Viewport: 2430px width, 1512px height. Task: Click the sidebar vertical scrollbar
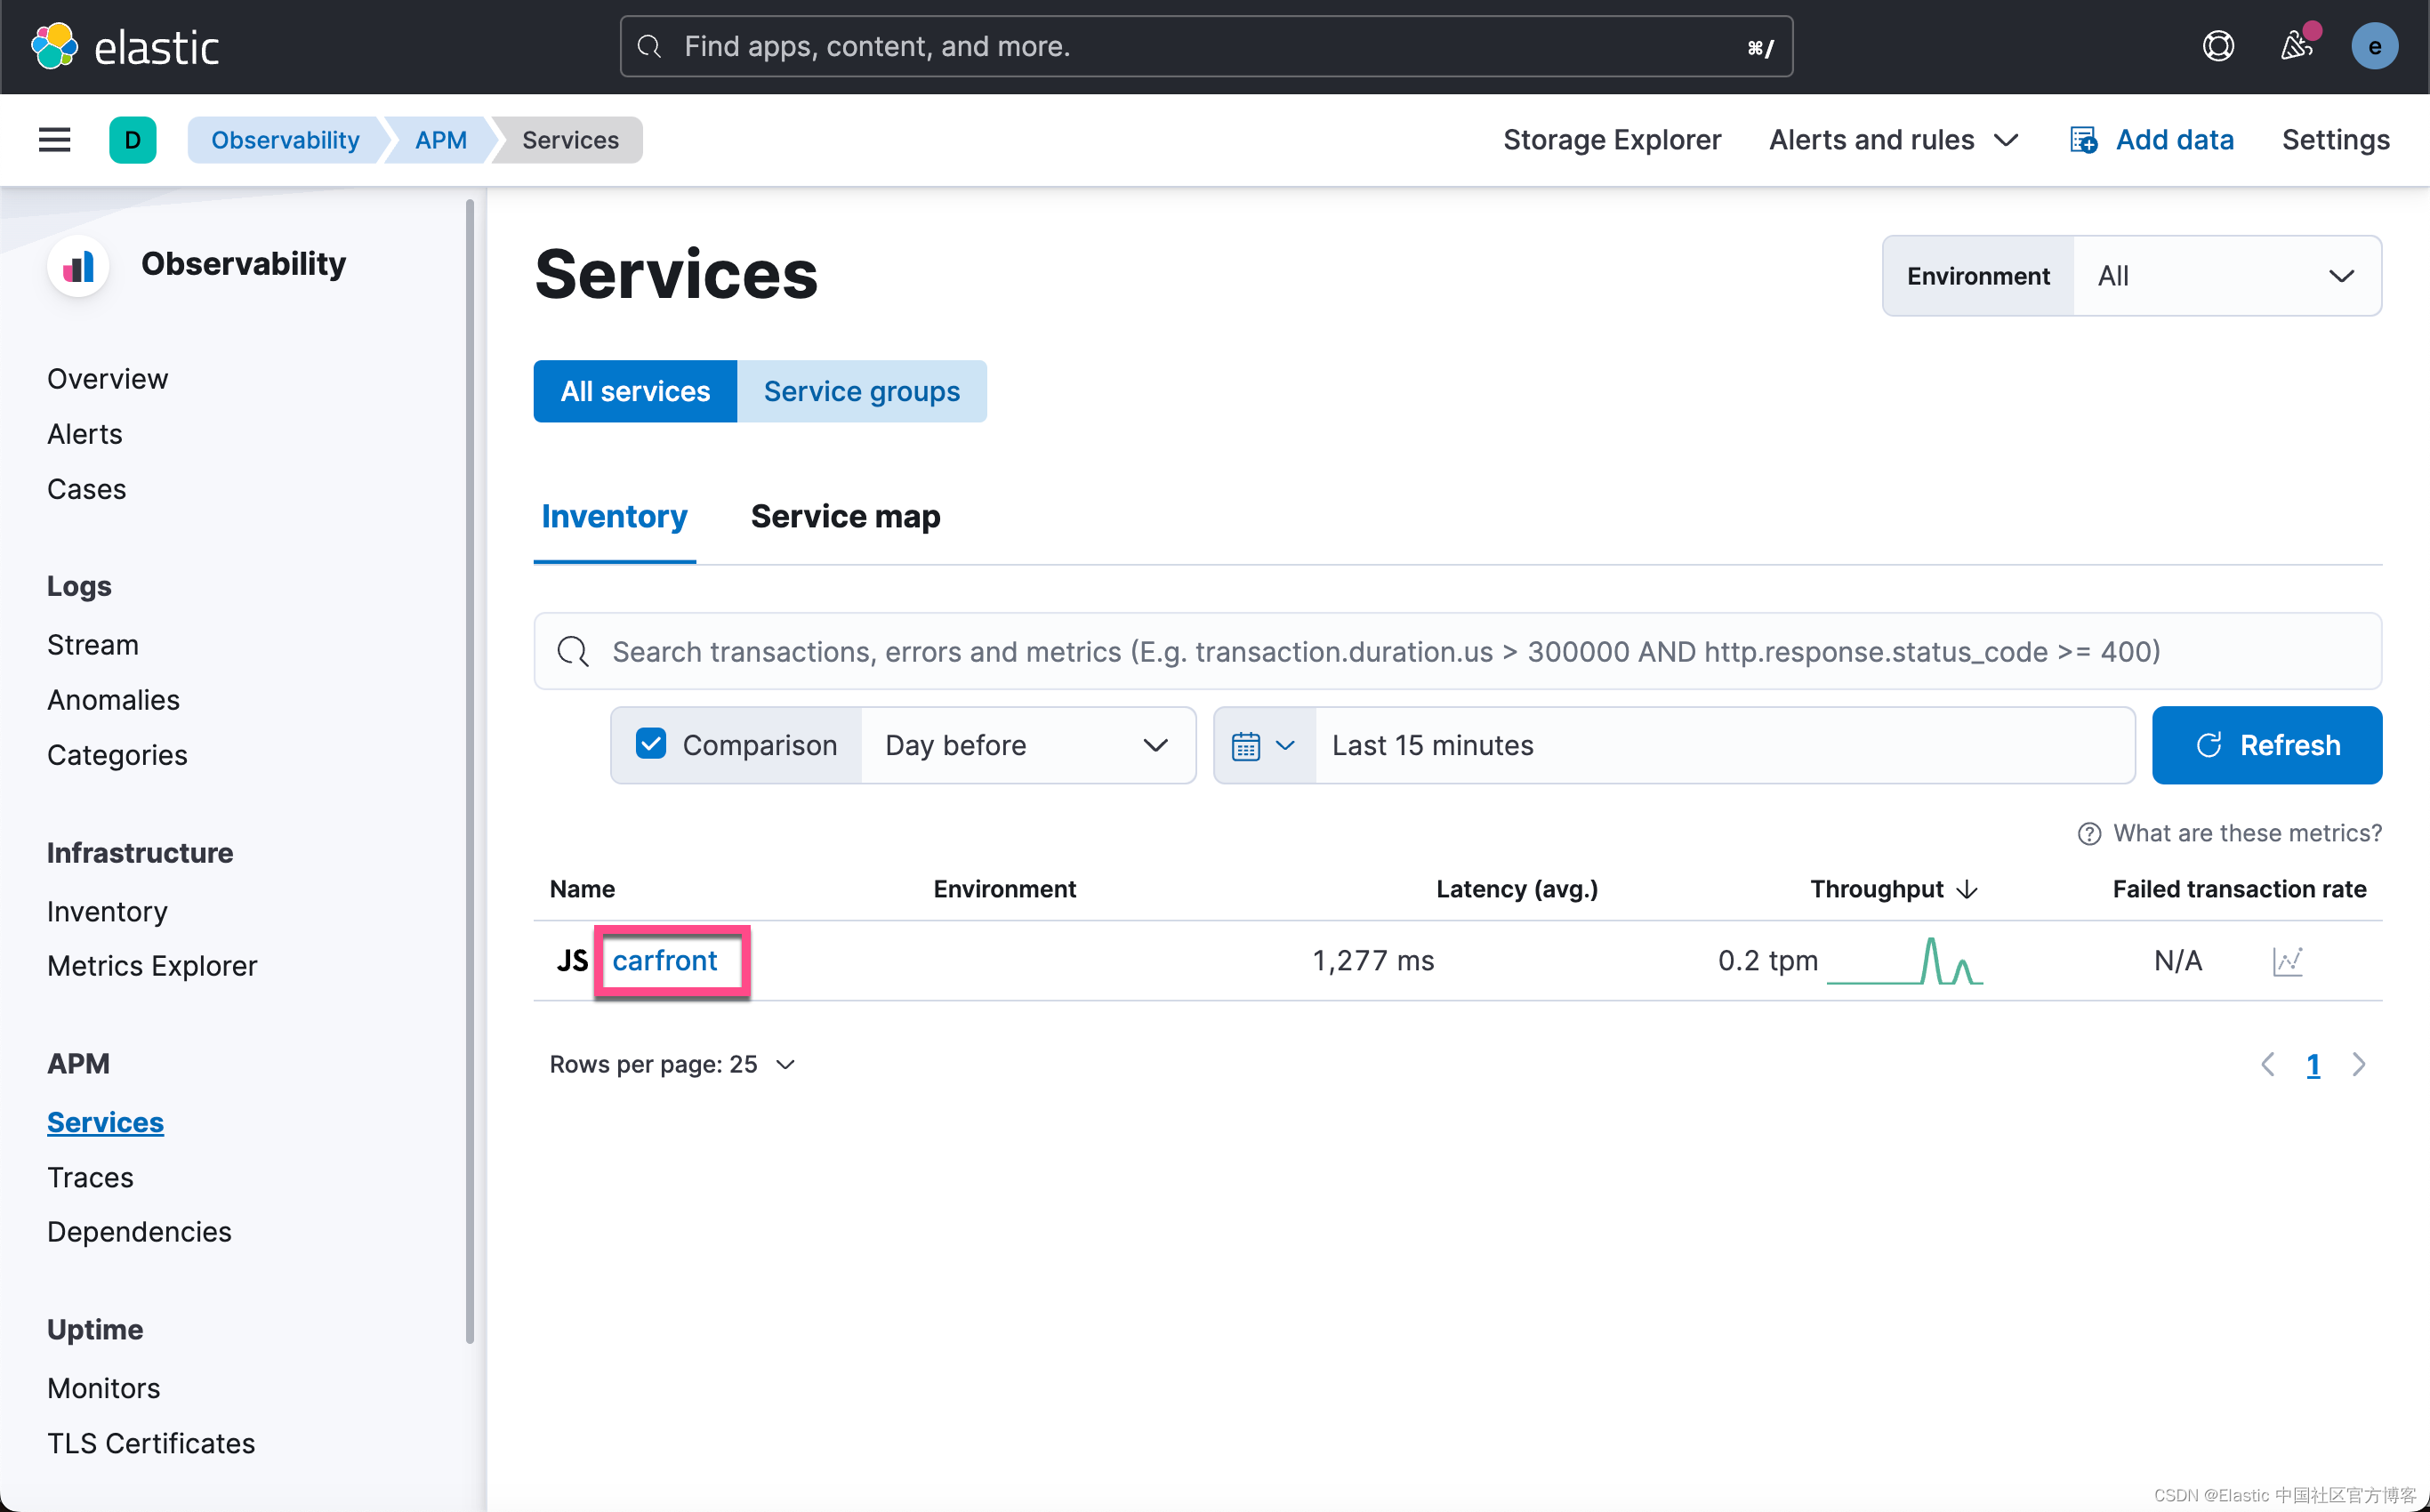coord(469,772)
